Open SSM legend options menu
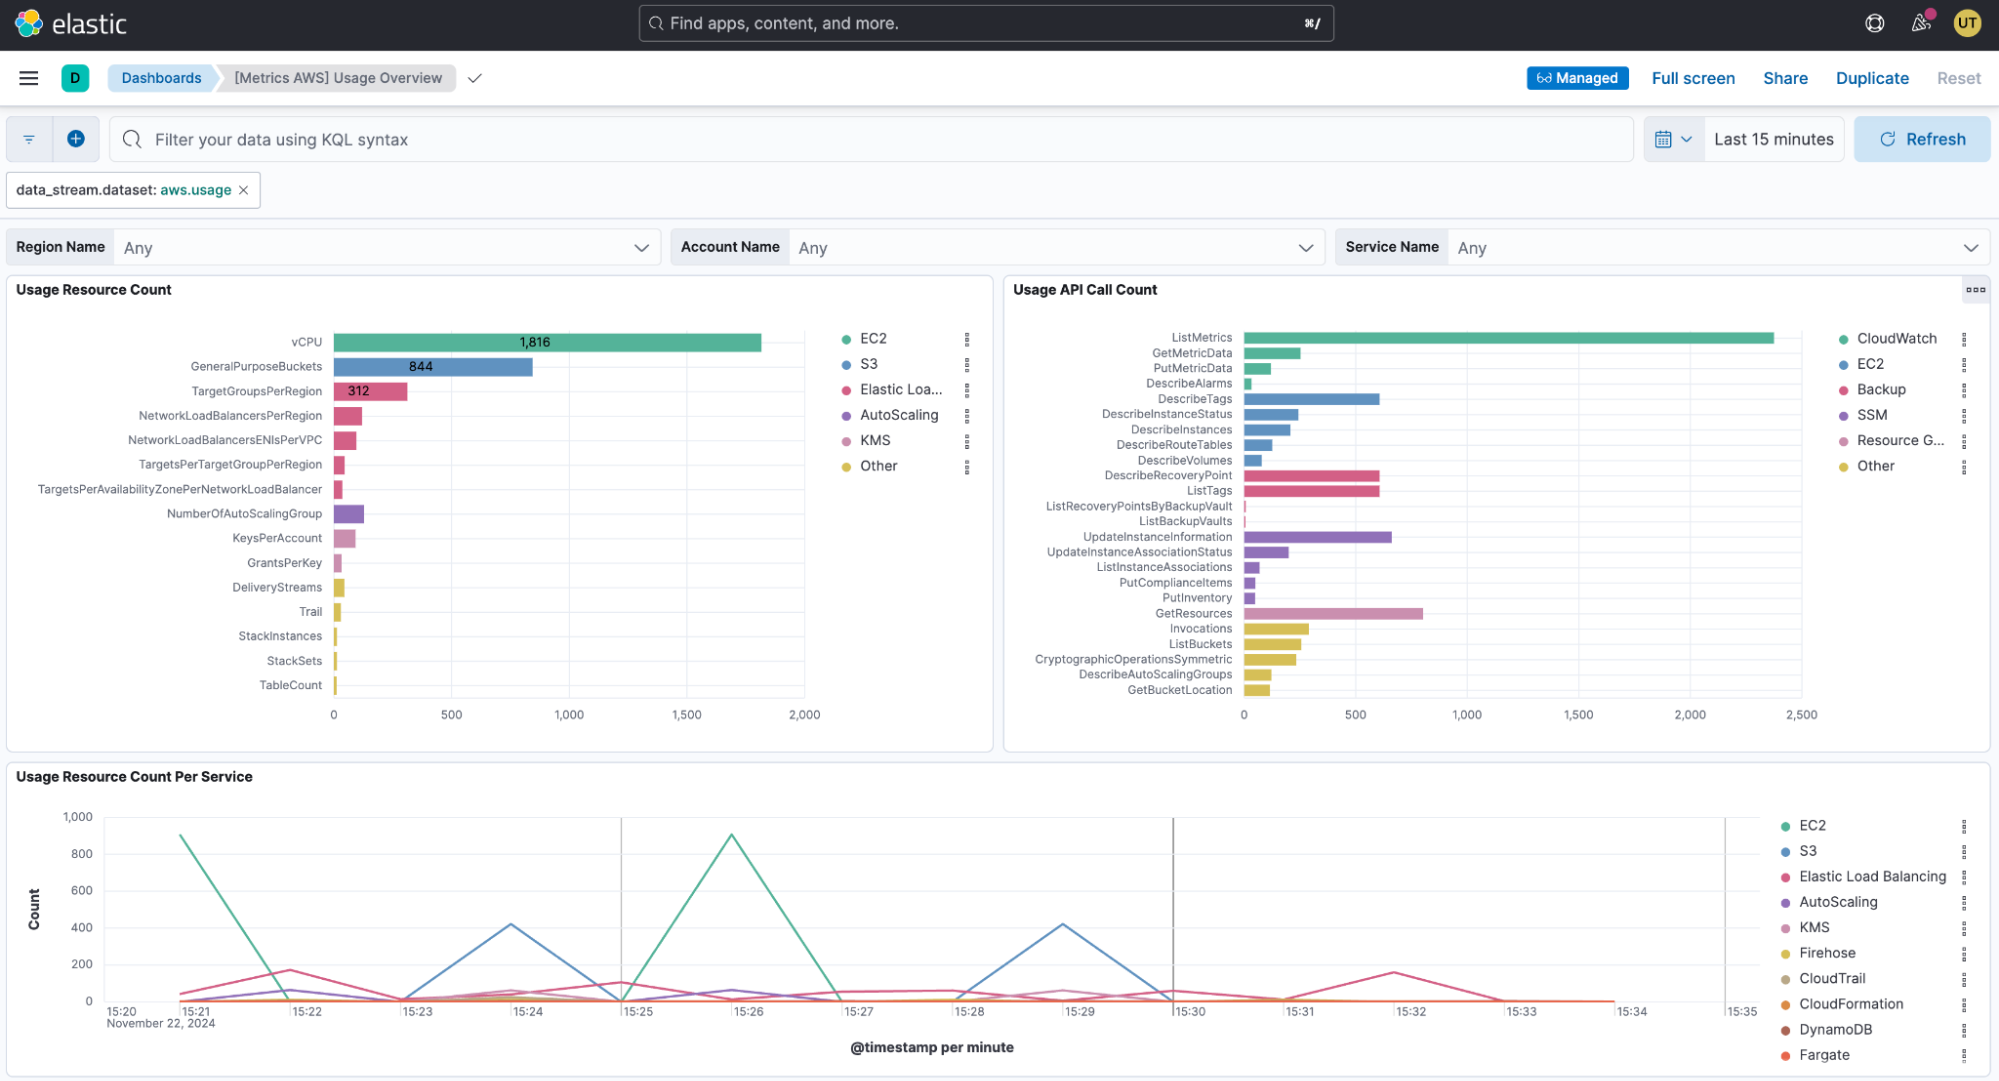Viewport: 1999px width, 1081px height. 1964,415
